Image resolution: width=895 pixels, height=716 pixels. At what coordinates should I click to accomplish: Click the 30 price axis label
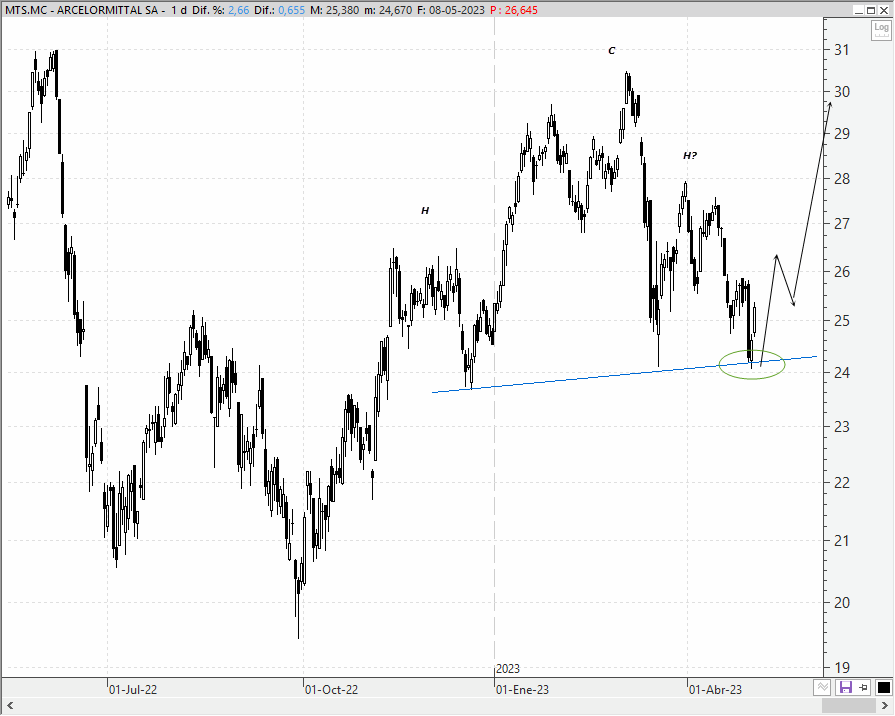pyautogui.click(x=841, y=91)
